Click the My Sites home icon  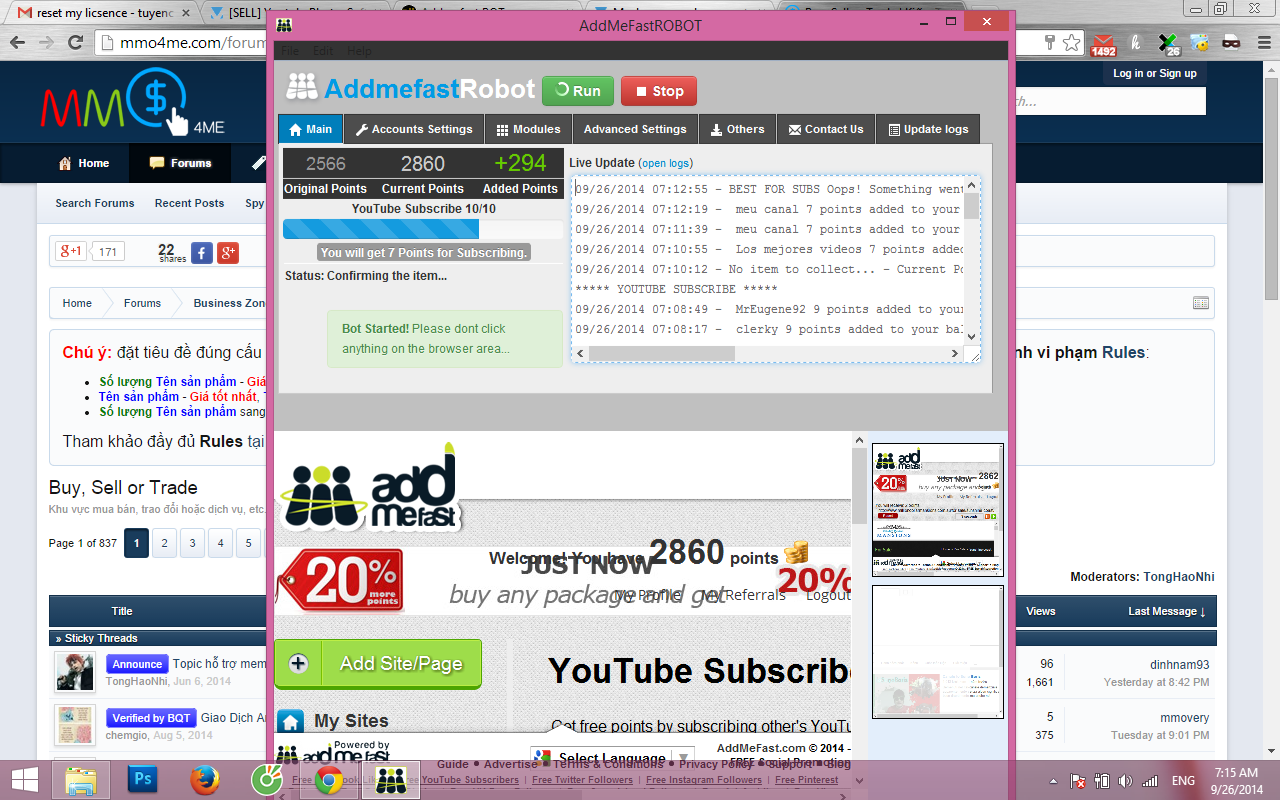pos(291,721)
